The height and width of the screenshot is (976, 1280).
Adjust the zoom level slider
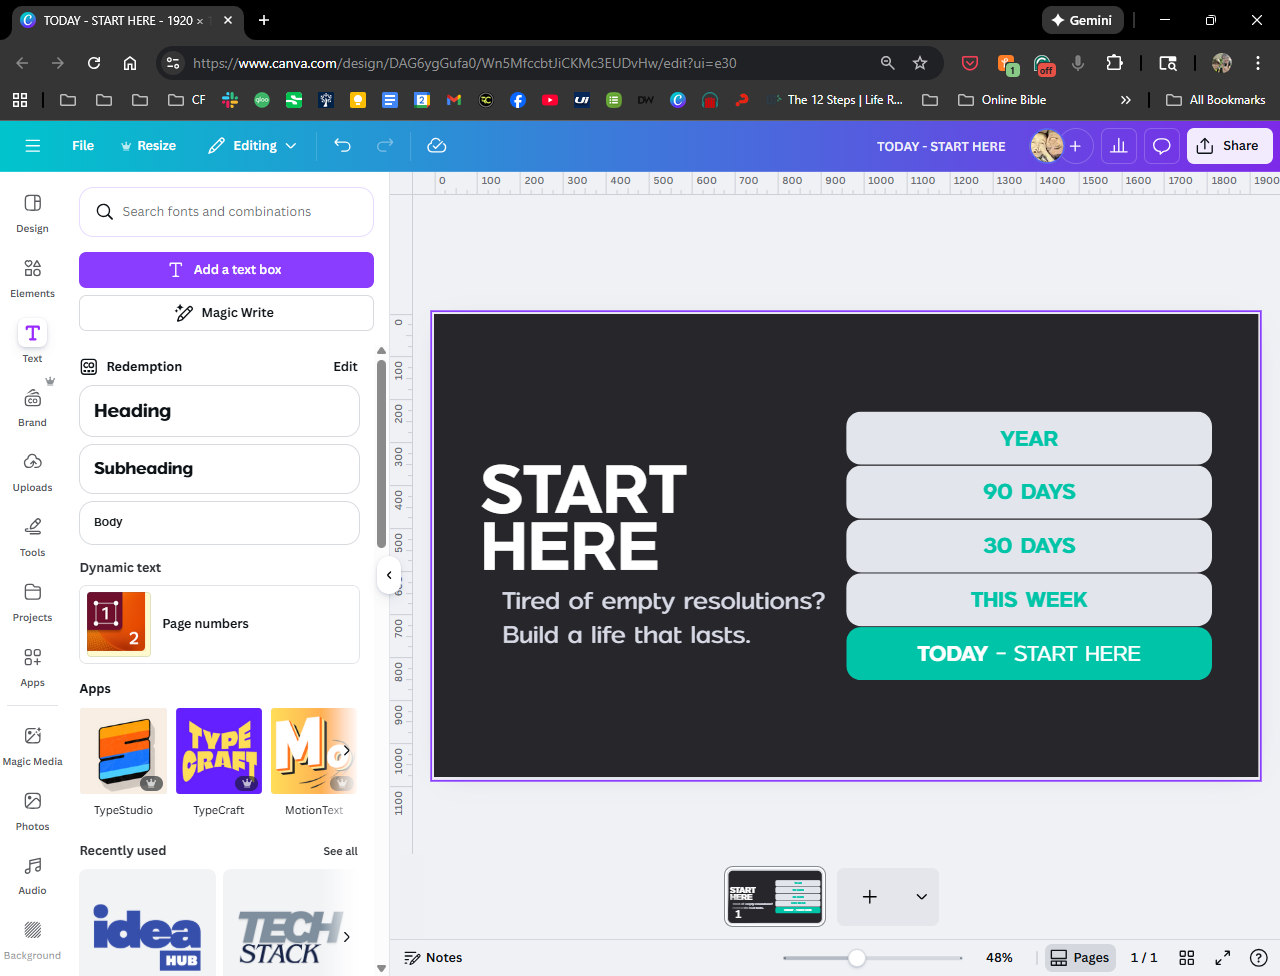857,958
